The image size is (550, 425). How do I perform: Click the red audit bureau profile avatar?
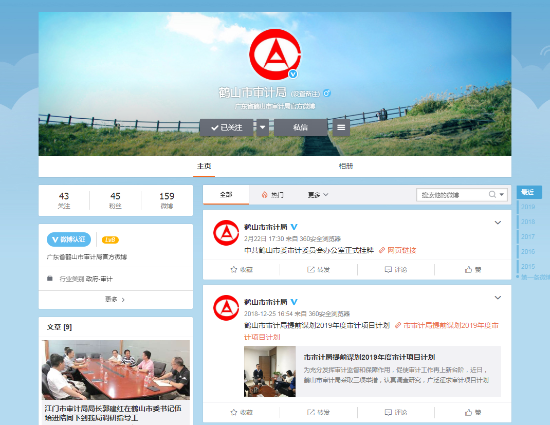pos(275,54)
